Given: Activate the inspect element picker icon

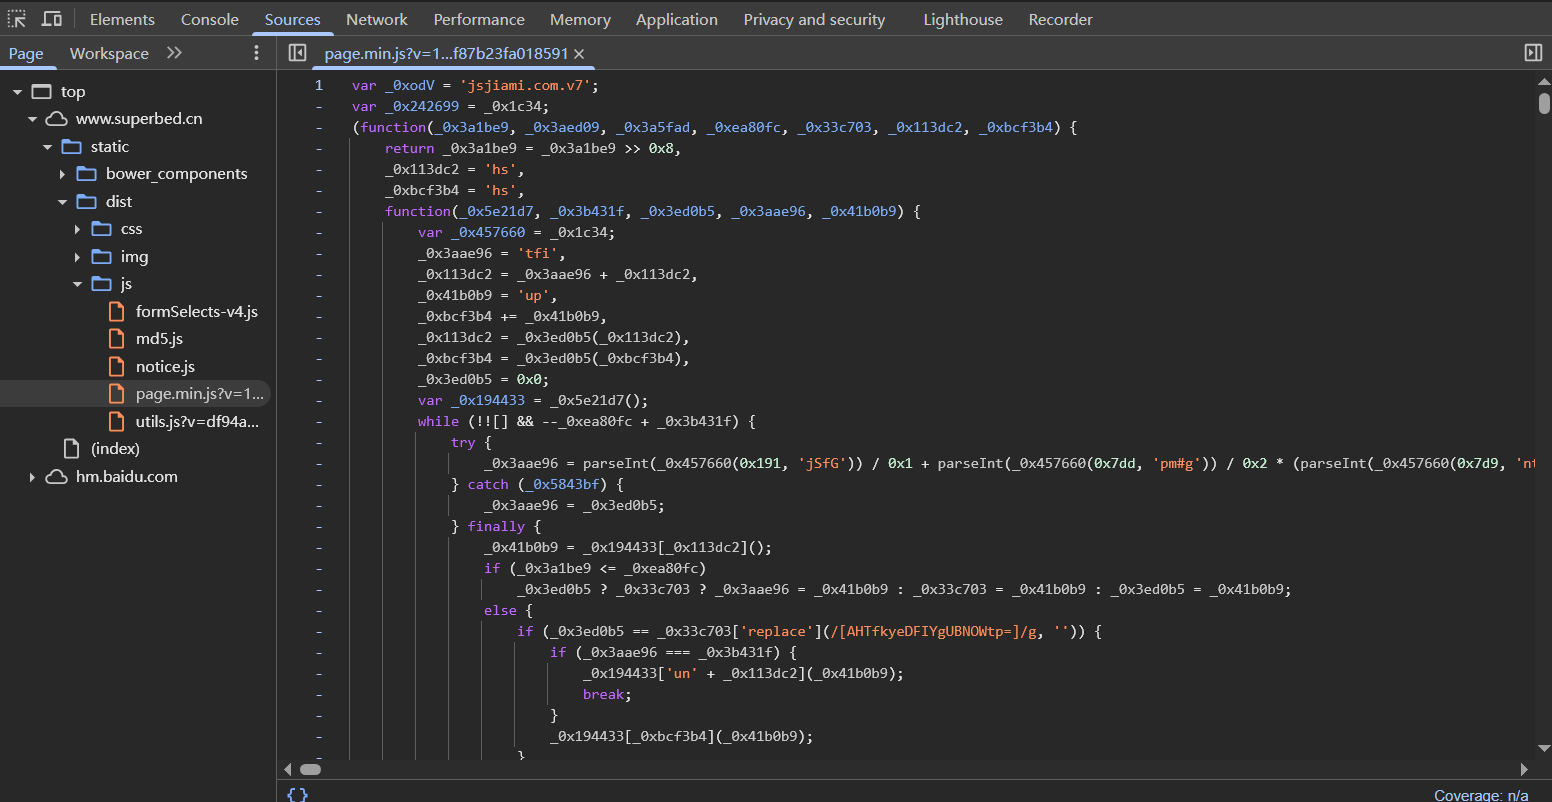Looking at the screenshot, I should pos(17,19).
